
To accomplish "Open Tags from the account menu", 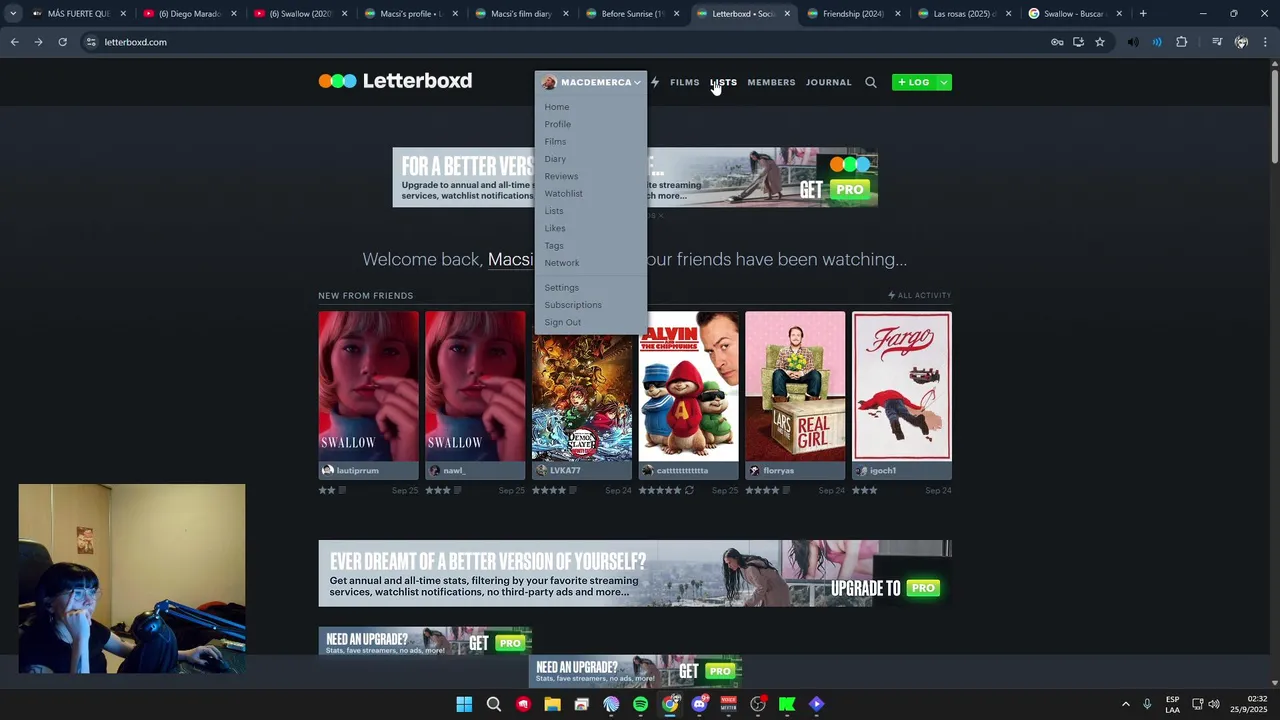I will coord(554,245).
